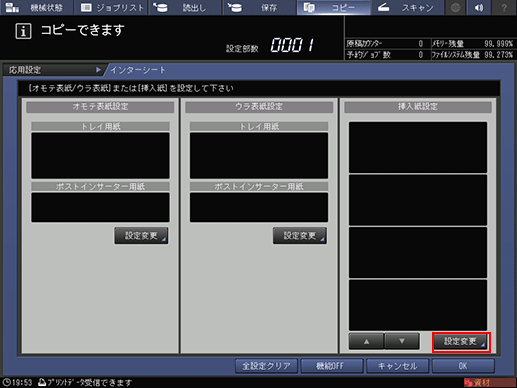Image resolution: width=517 pixels, height=388 pixels.
Task: Click the ウラ表紙設定 header
Action: pyautogui.click(x=259, y=107)
